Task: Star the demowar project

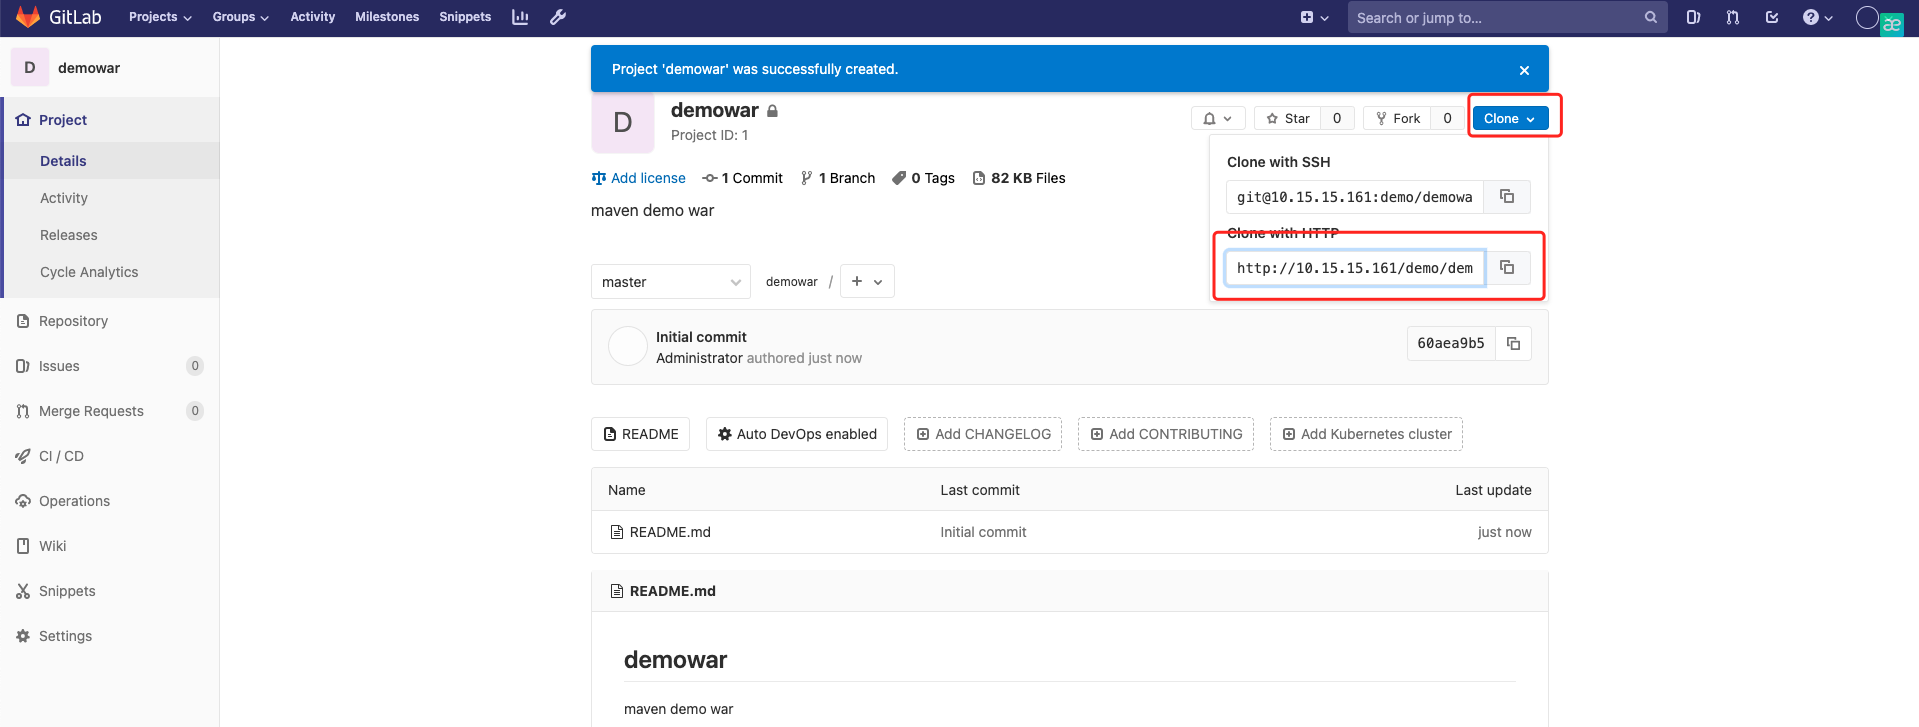Action: [1288, 118]
